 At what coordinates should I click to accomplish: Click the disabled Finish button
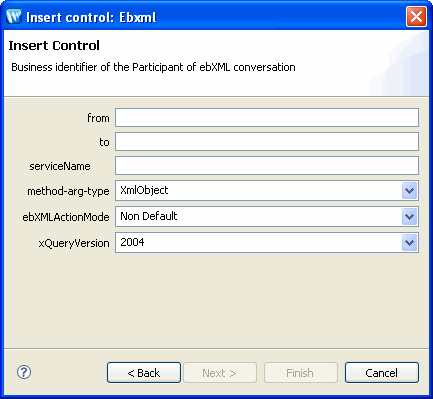[x=301, y=373]
